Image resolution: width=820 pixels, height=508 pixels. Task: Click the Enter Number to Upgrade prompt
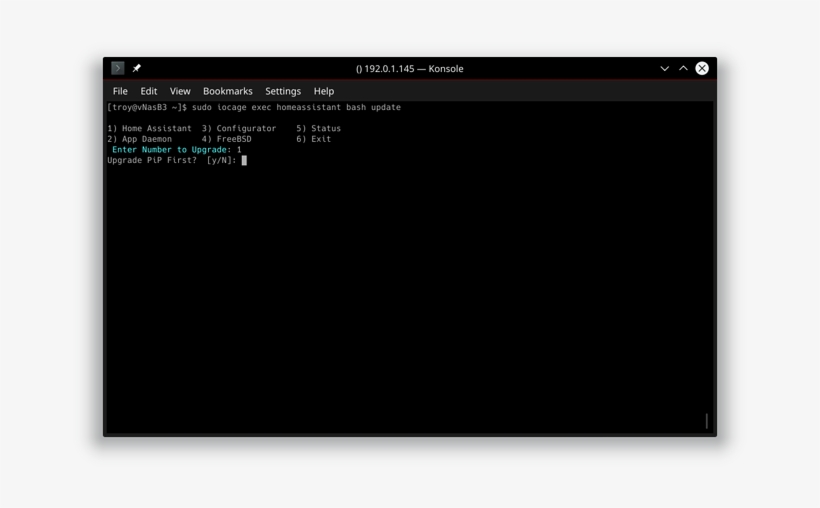click(x=172, y=150)
